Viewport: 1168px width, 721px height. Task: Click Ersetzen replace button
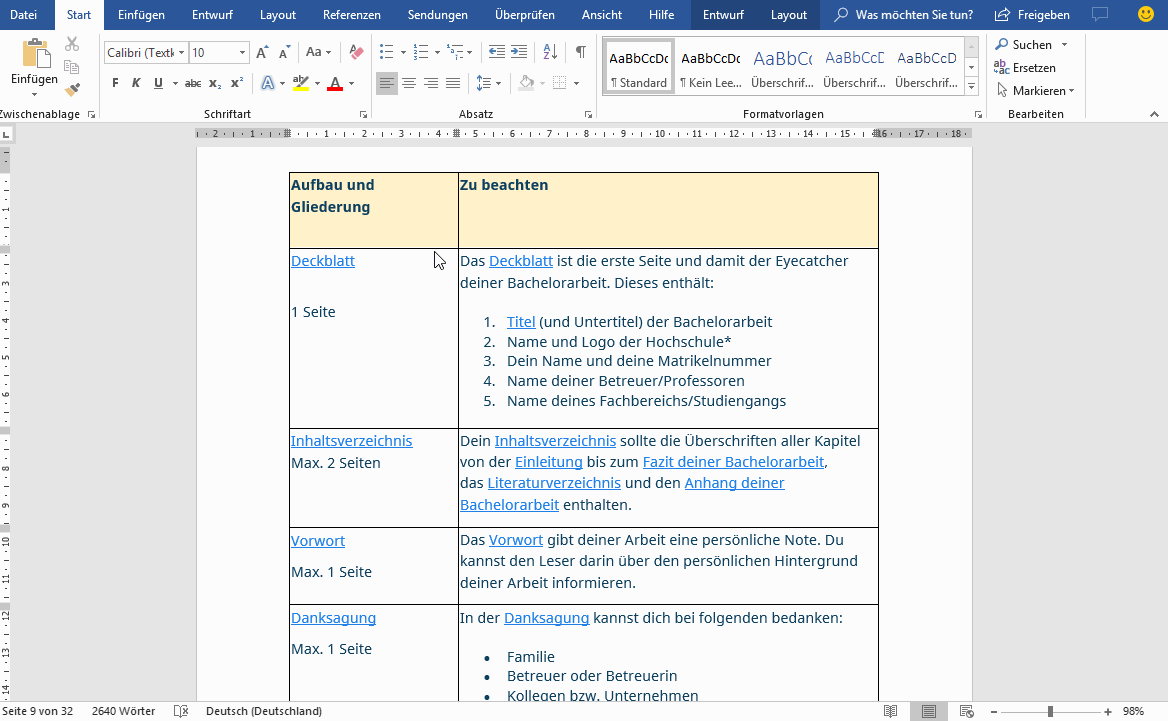1025,68
